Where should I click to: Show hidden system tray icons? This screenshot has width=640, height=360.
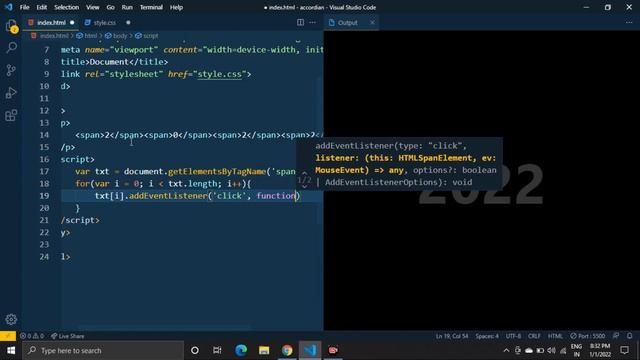tap(506, 351)
